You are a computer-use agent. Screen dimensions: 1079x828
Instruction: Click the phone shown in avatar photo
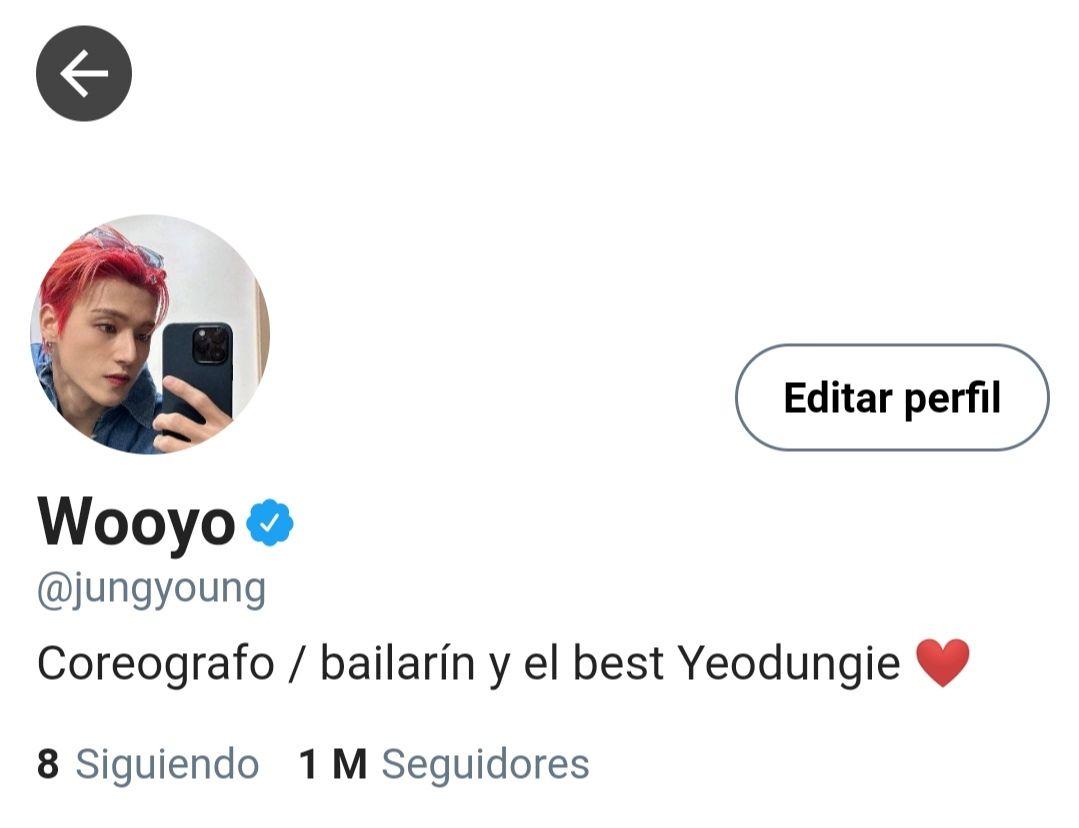pos(197,372)
